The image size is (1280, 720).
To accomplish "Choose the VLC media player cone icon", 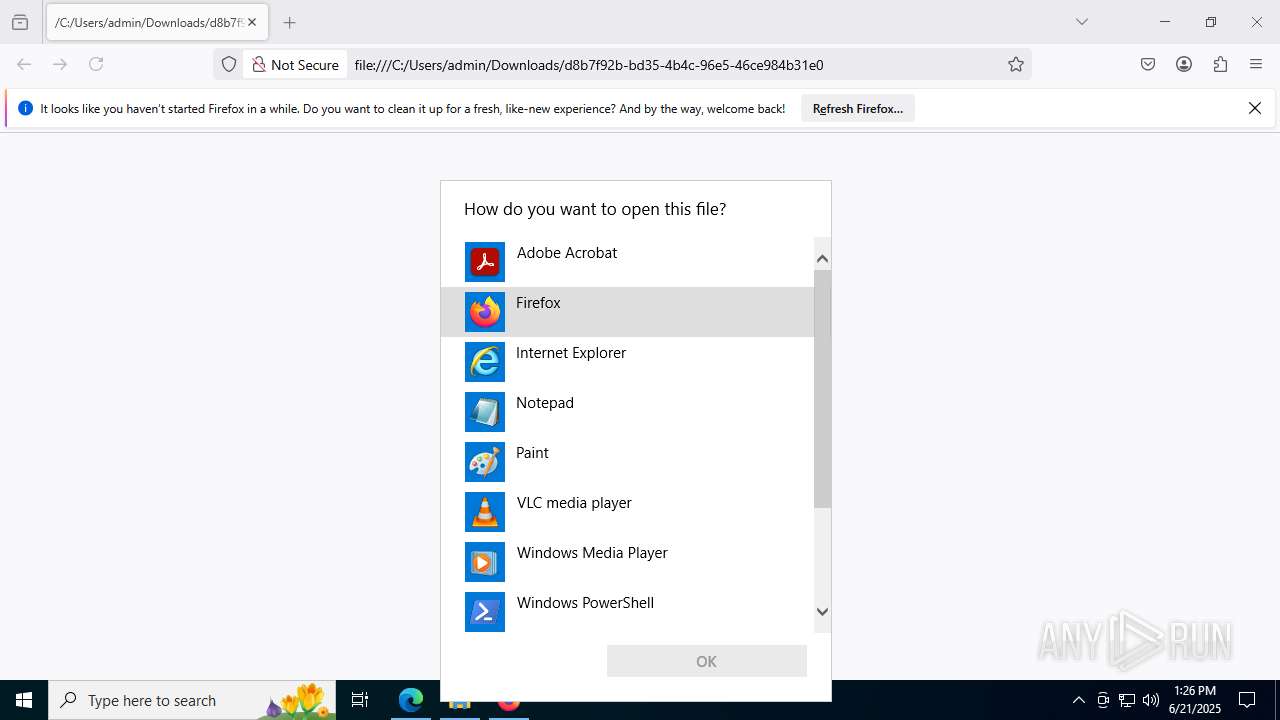I will (x=485, y=512).
